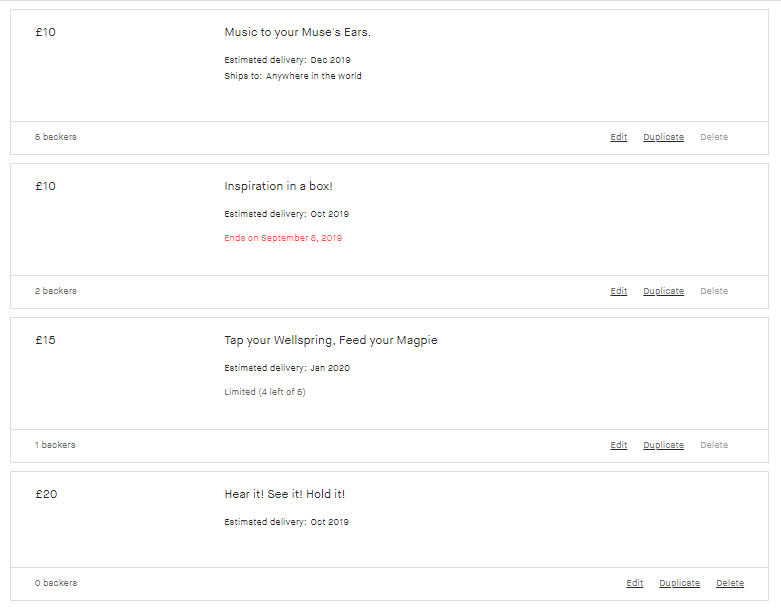Duplicate the Music to your Muse's Ears reward

pyautogui.click(x=663, y=137)
